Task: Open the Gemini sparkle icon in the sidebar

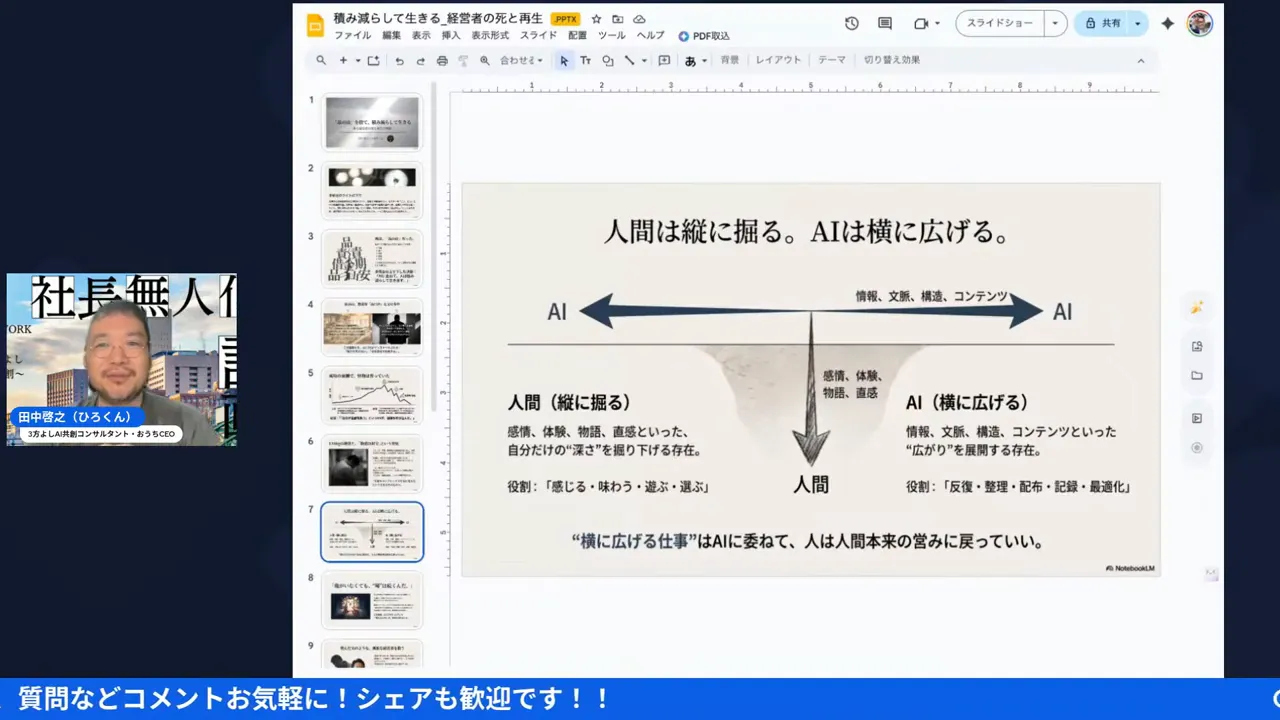Action: tap(1196, 308)
